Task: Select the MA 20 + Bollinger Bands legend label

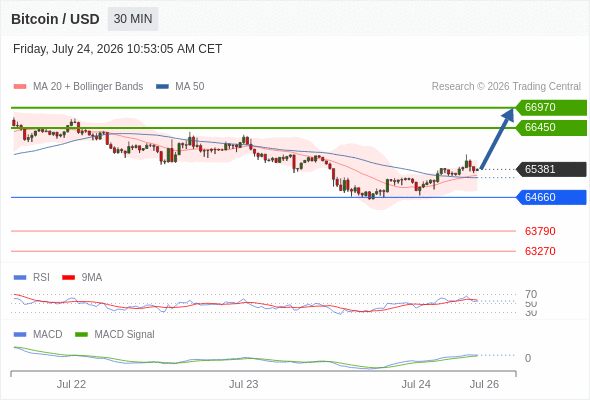Action: tap(88, 87)
